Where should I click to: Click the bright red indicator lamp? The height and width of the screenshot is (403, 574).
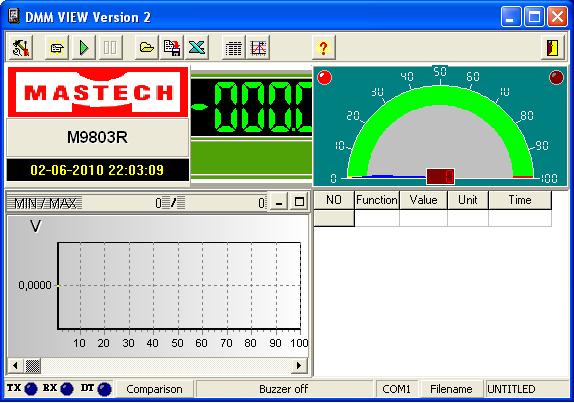(x=324, y=78)
